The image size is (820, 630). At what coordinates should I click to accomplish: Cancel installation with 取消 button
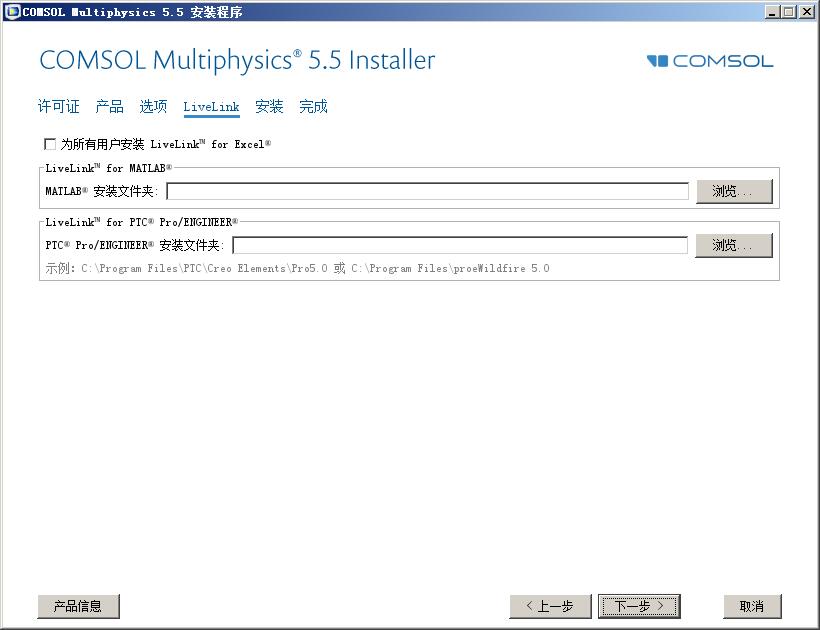752,606
